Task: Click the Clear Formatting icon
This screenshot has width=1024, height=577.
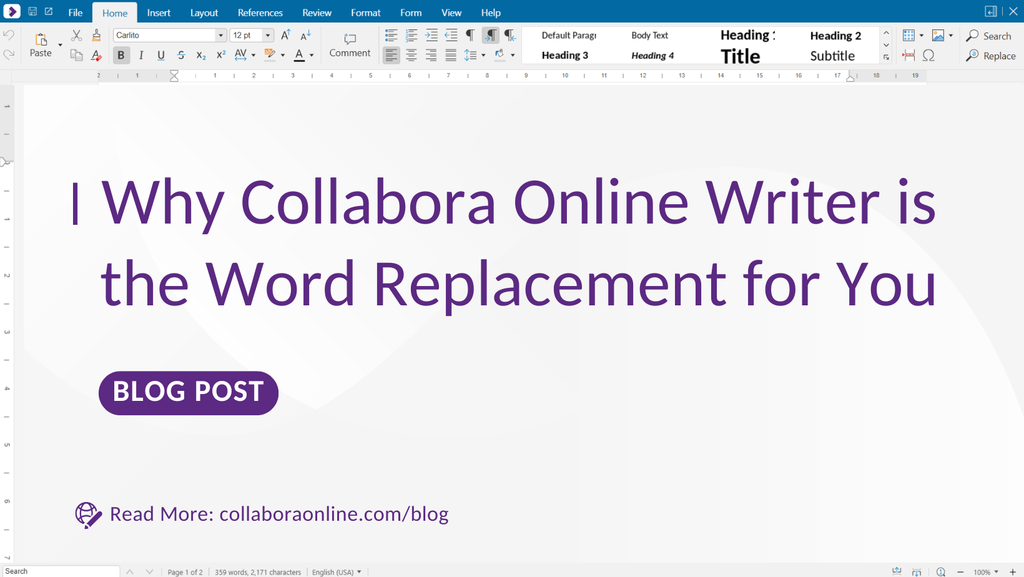Action: coord(96,55)
